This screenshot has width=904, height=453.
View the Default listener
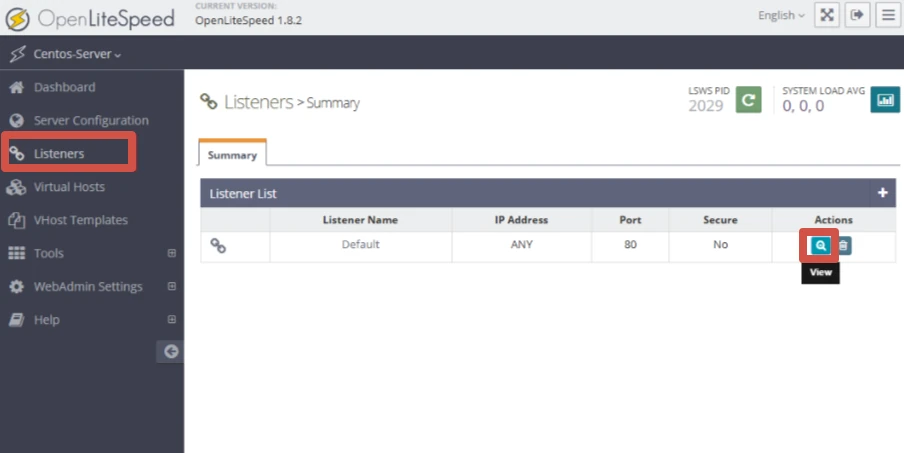pyautogui.click(x=820, y=246)
